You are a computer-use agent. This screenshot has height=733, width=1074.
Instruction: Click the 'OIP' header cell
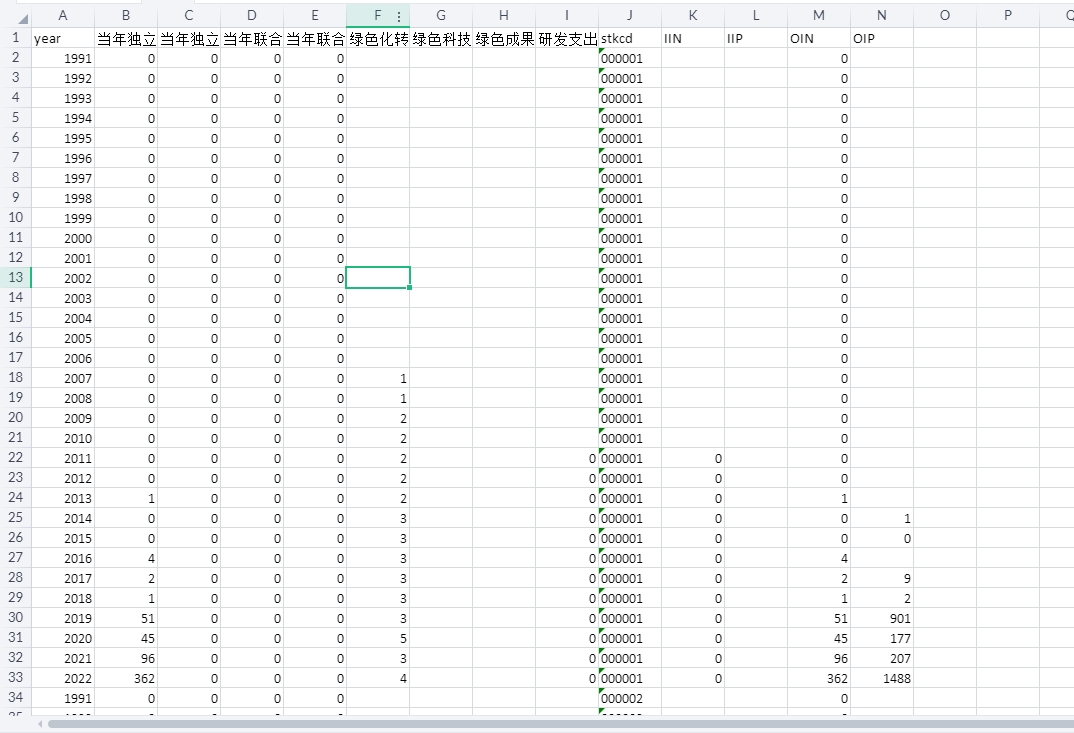coord(882,38)
